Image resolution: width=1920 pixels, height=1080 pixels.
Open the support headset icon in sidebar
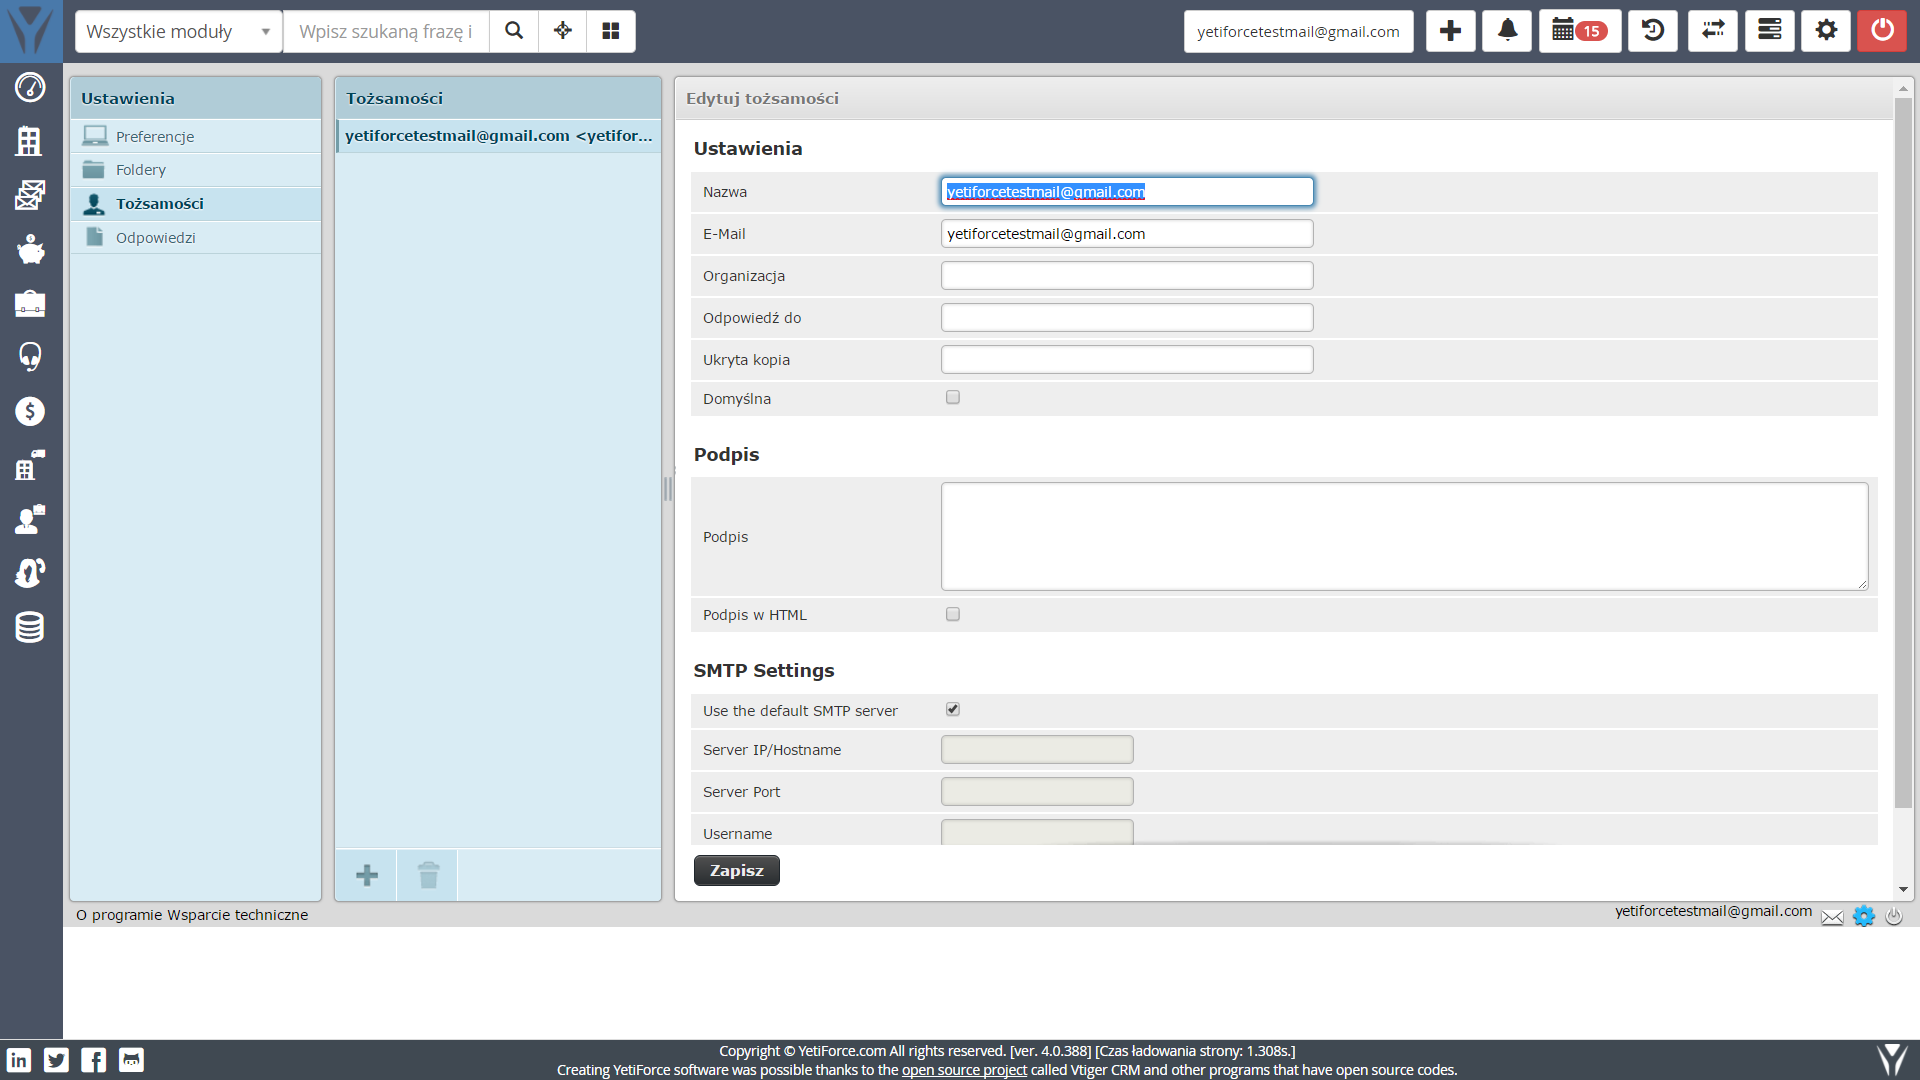click(x=30, y=357)
